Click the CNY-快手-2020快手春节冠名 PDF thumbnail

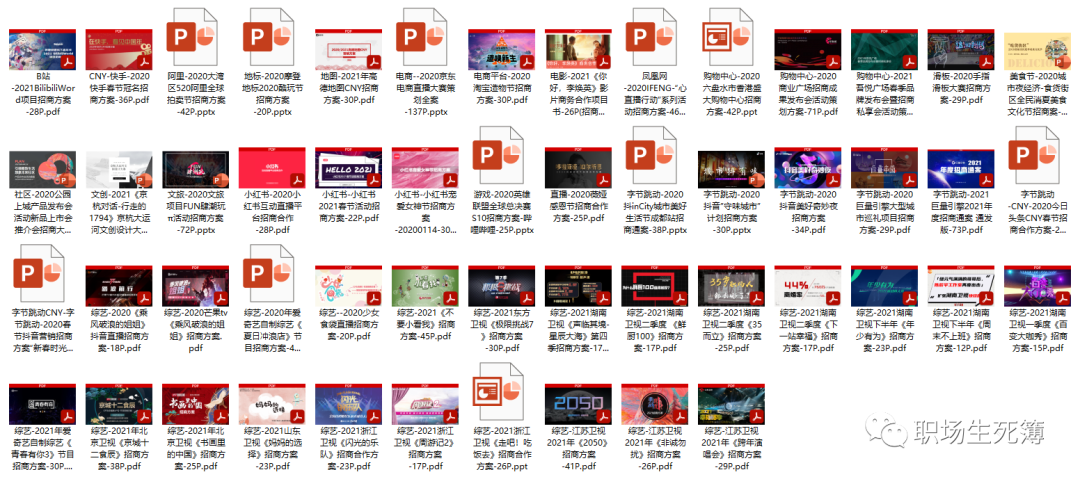[x=119, y=50]
